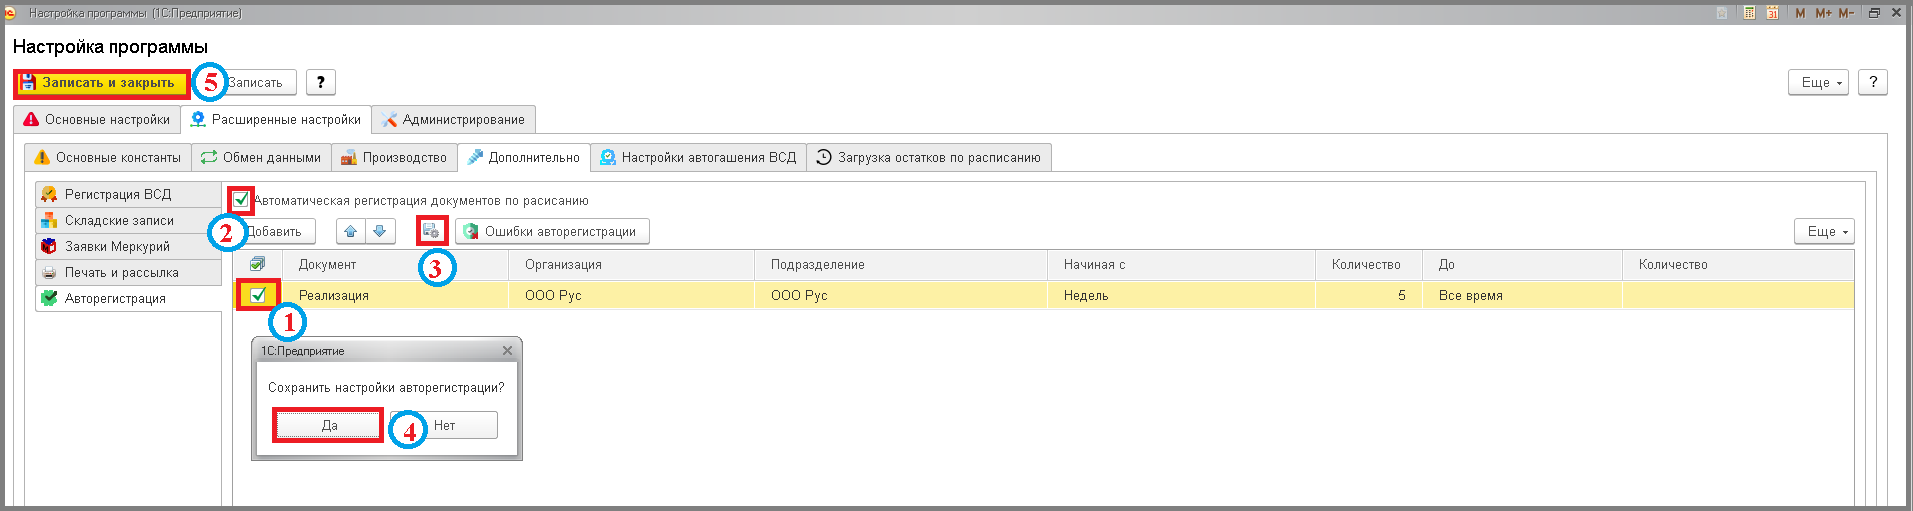Viewport: 1913px width, 511px height.
Task: Click the 1C application logo in title bar
Action: (x=10, y=13)
